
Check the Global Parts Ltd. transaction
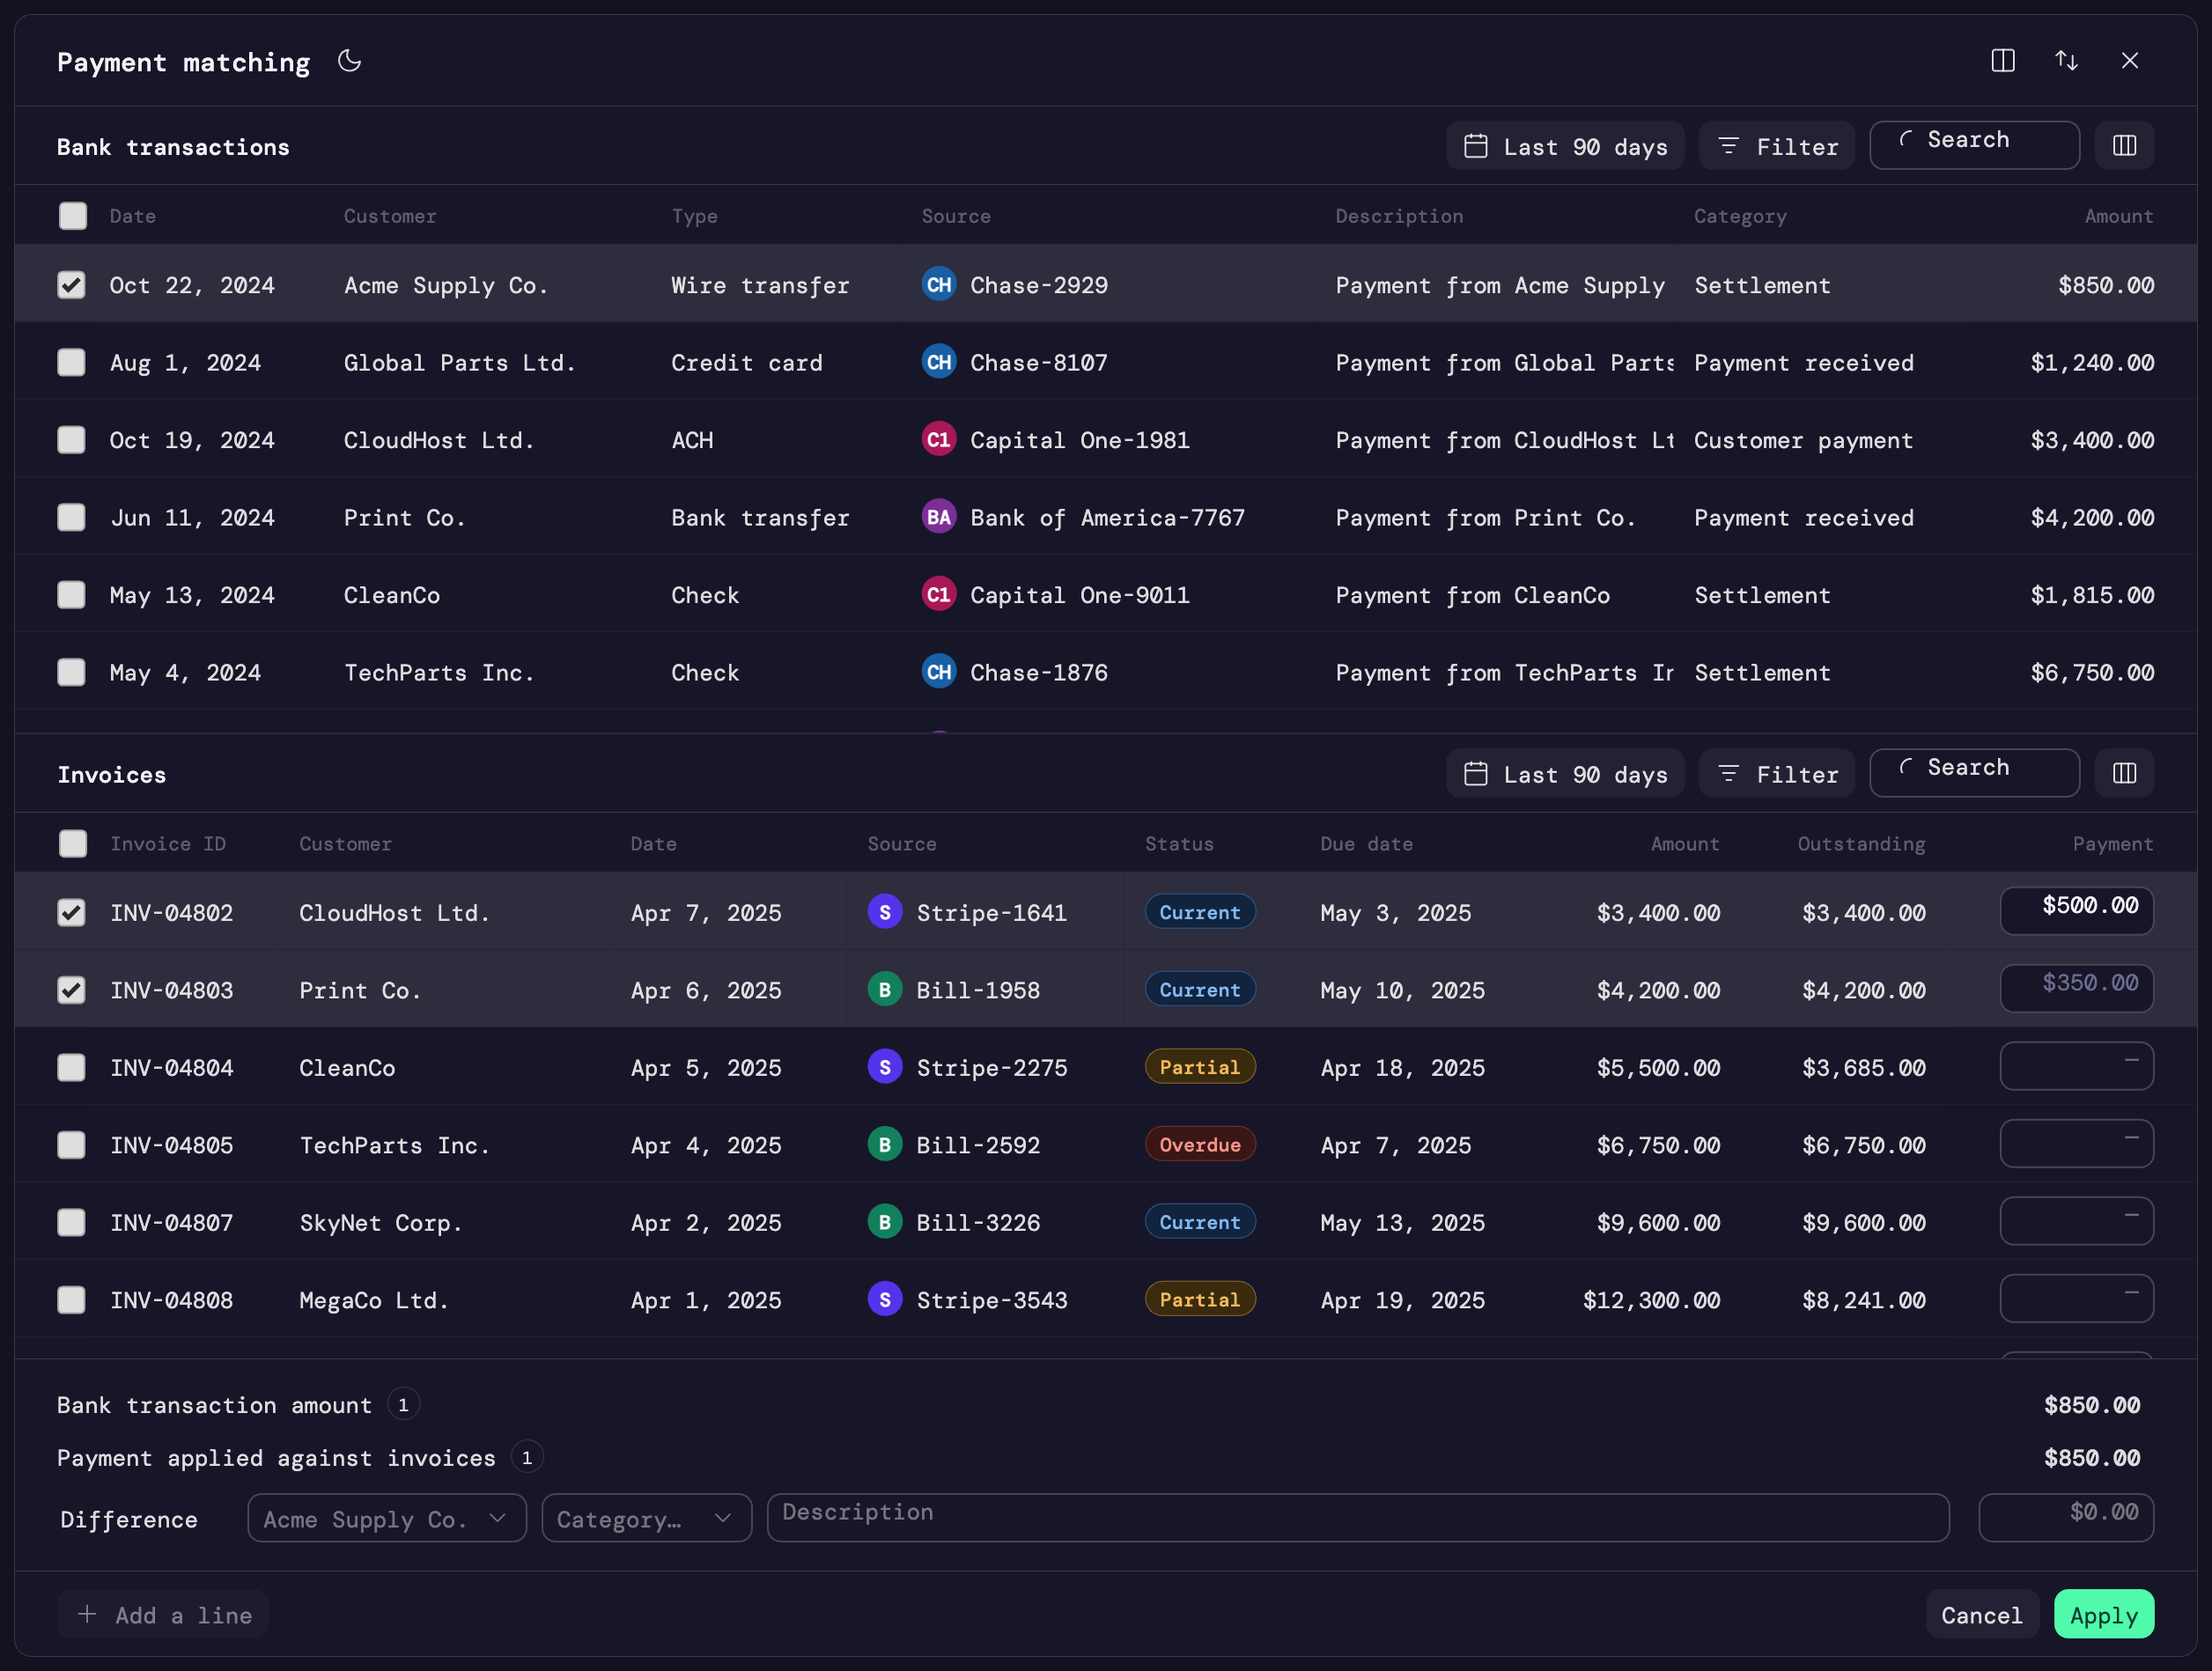tap(72, 362)
